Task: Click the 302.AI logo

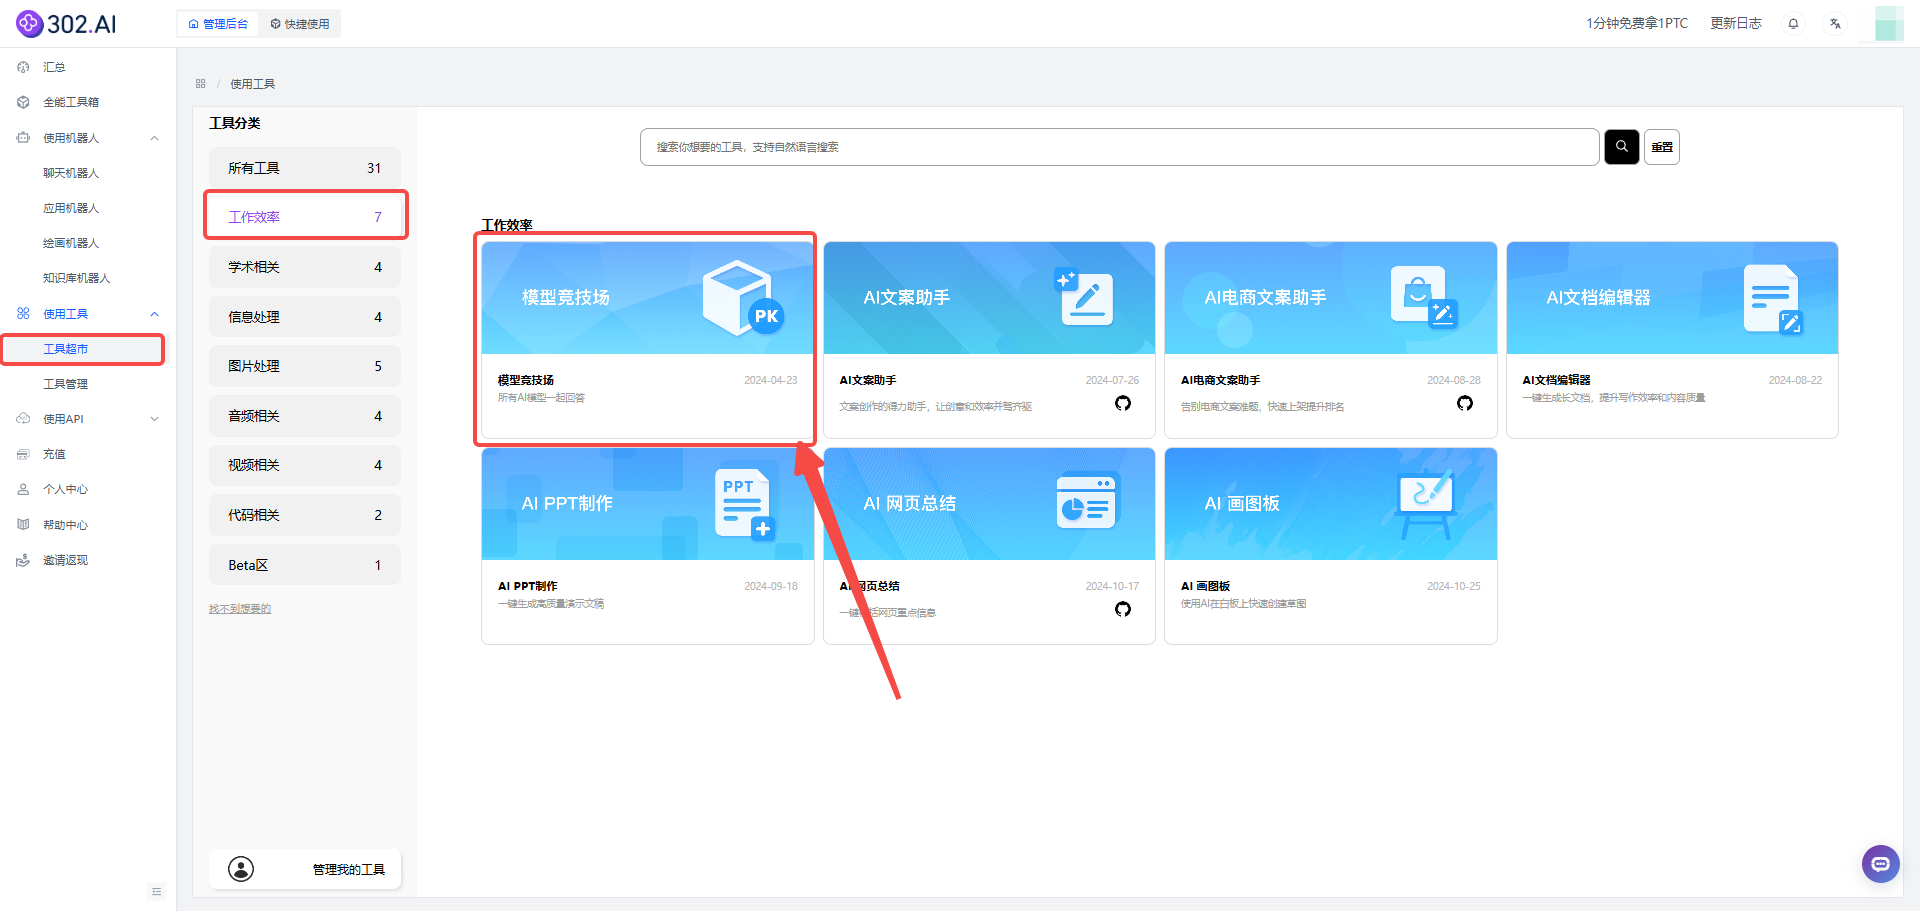Action: (66, 23)
